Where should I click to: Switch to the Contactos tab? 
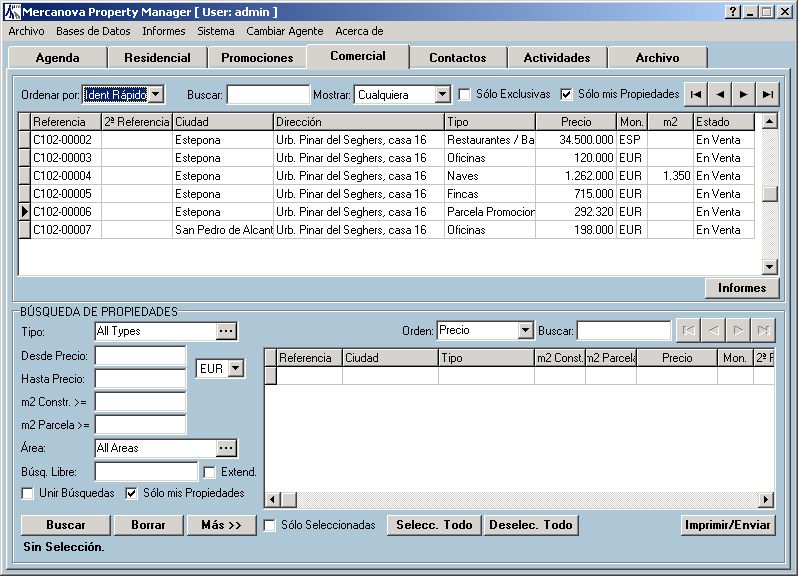click(458, 57)
